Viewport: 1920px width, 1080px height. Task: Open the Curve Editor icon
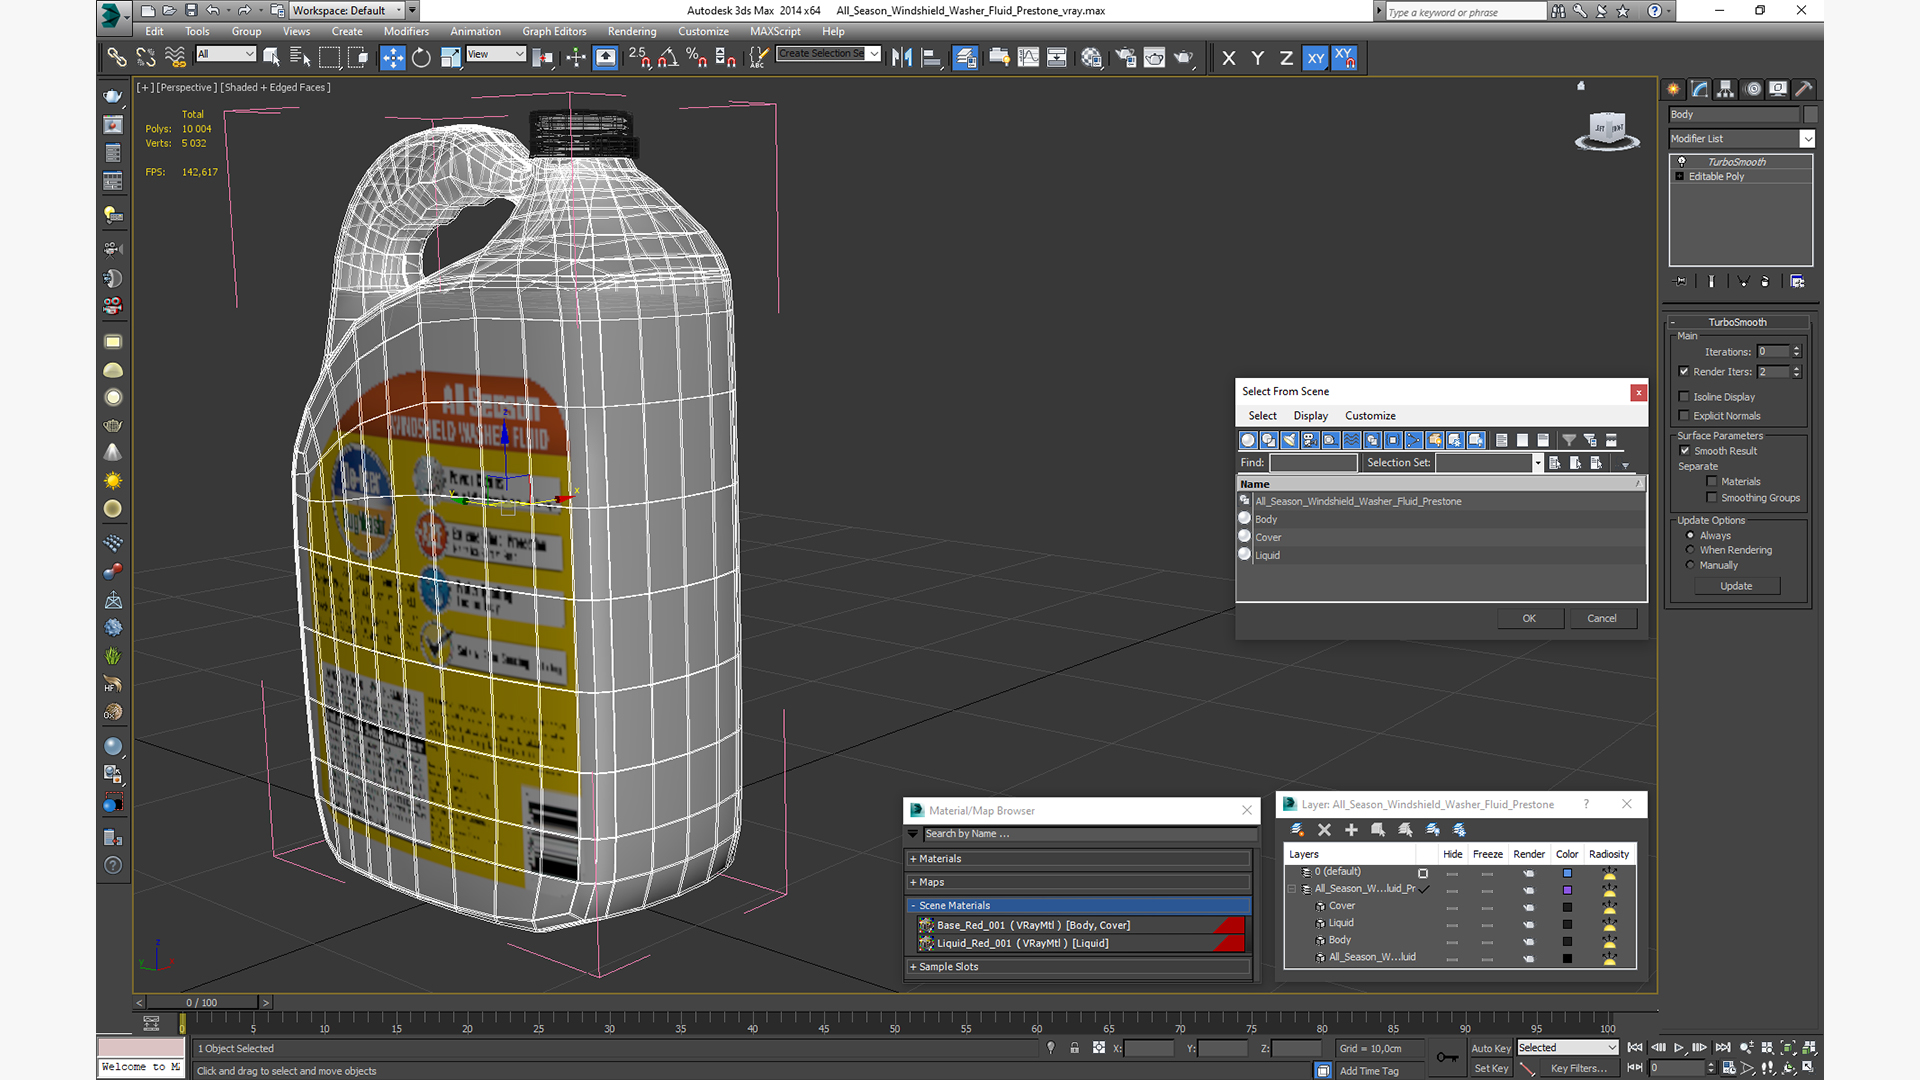point(1028,58)
